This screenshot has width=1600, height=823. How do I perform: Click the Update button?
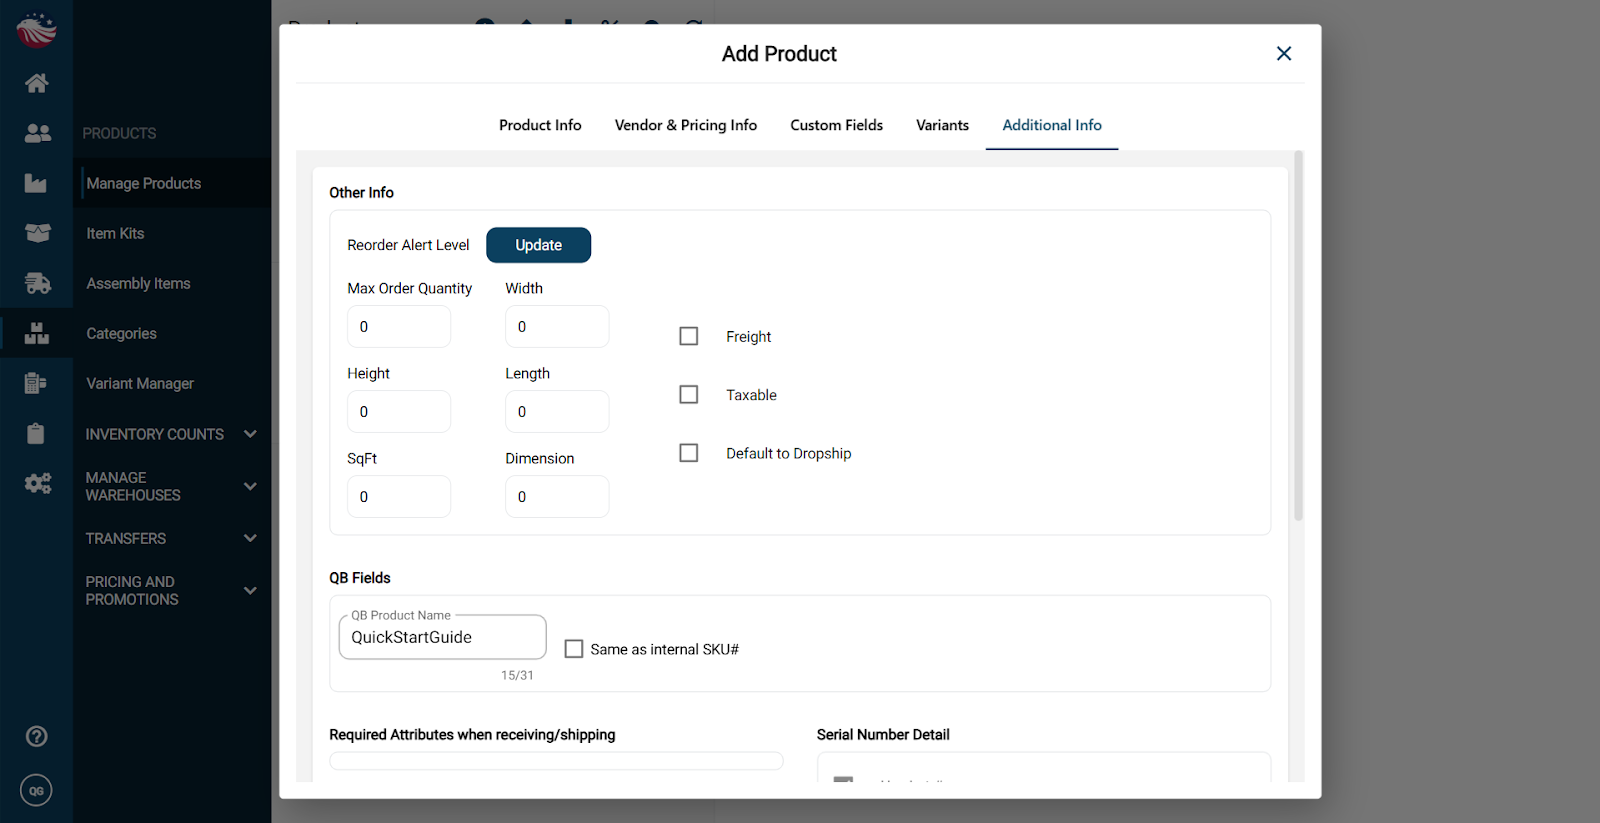(x=538, y=245)
